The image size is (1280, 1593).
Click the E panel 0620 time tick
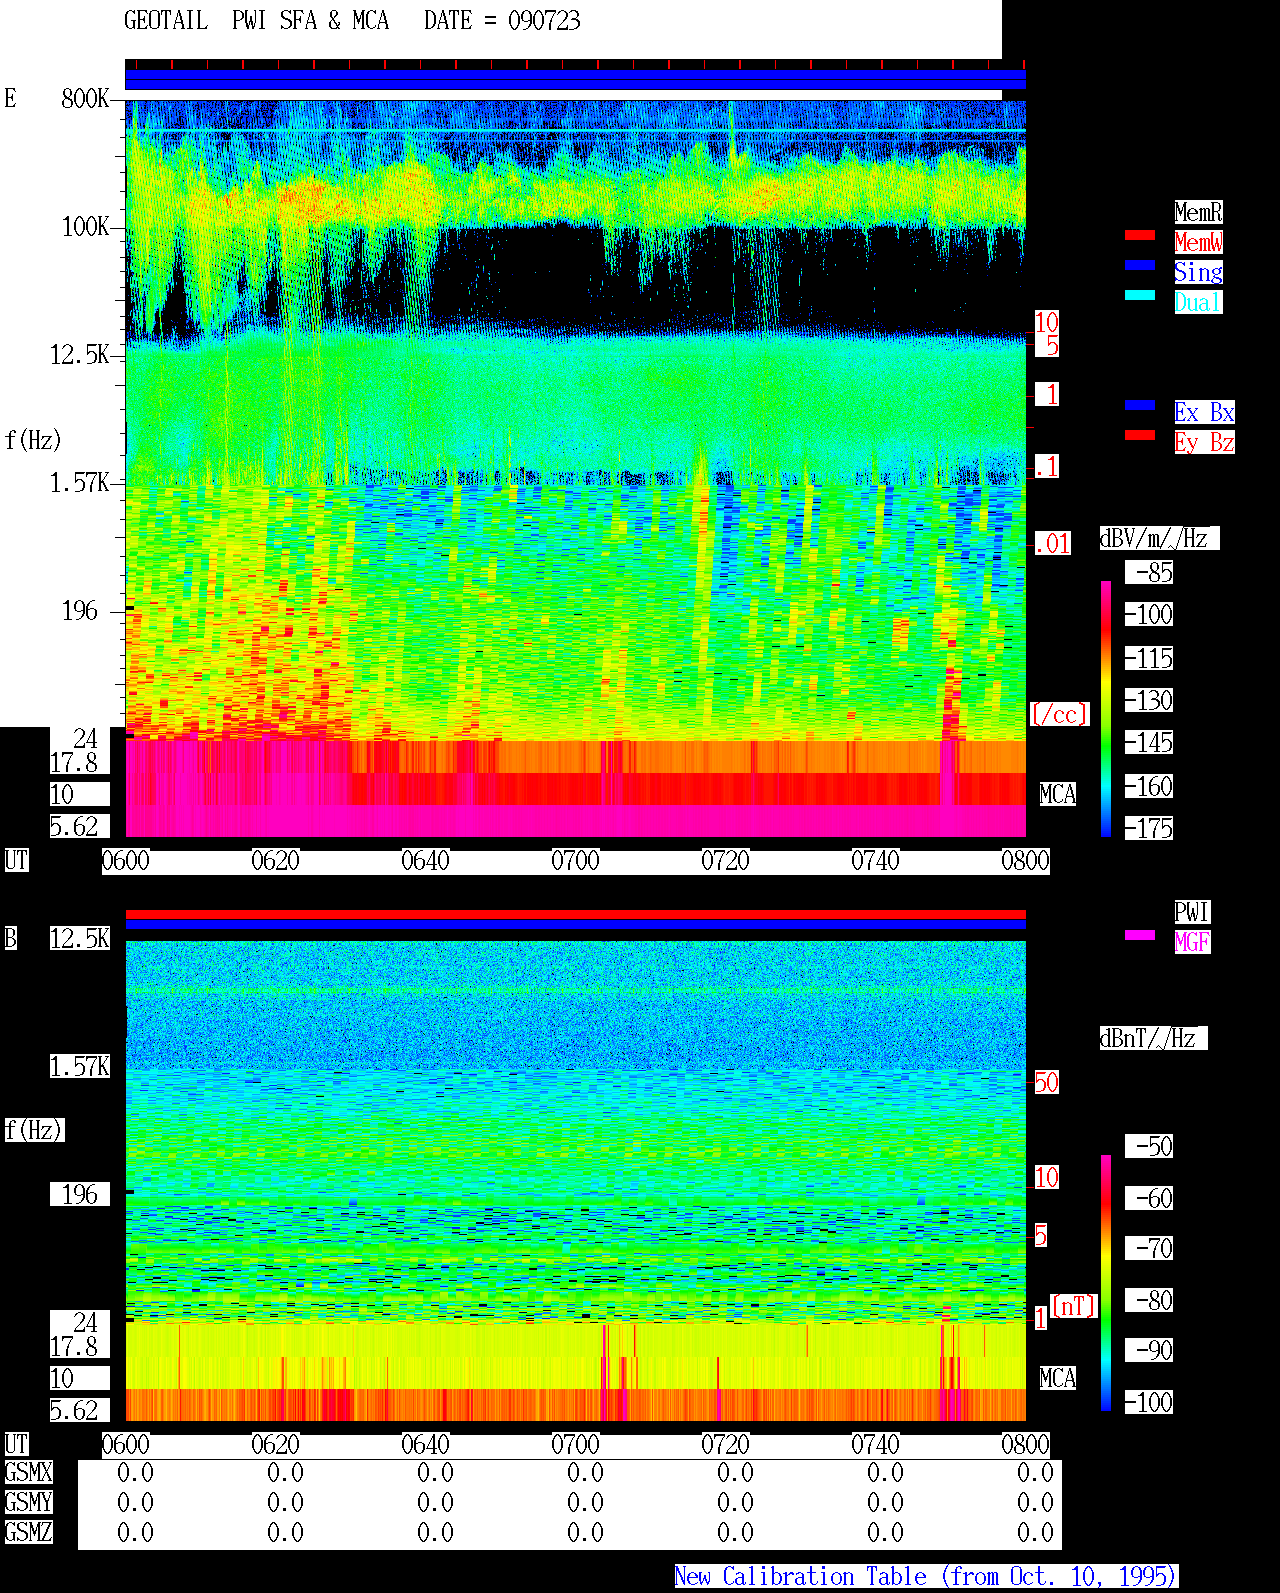tap(275, 860)
